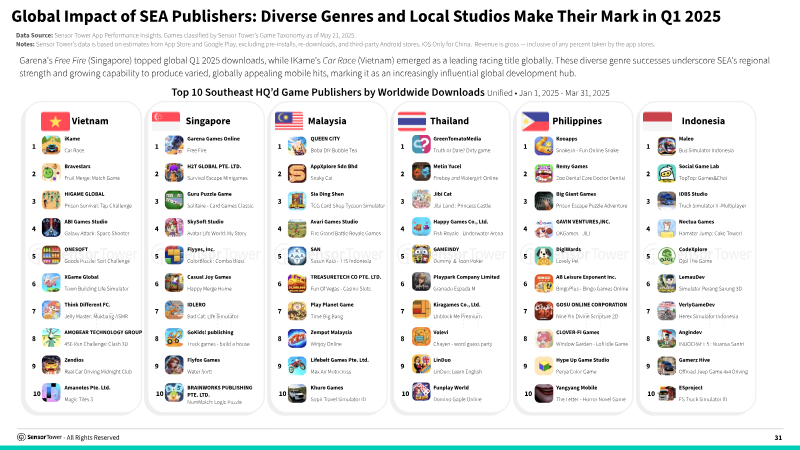Click the 'Data Source:' note line
The height and width of the screenshot is (450, 800).
point(185,35)
